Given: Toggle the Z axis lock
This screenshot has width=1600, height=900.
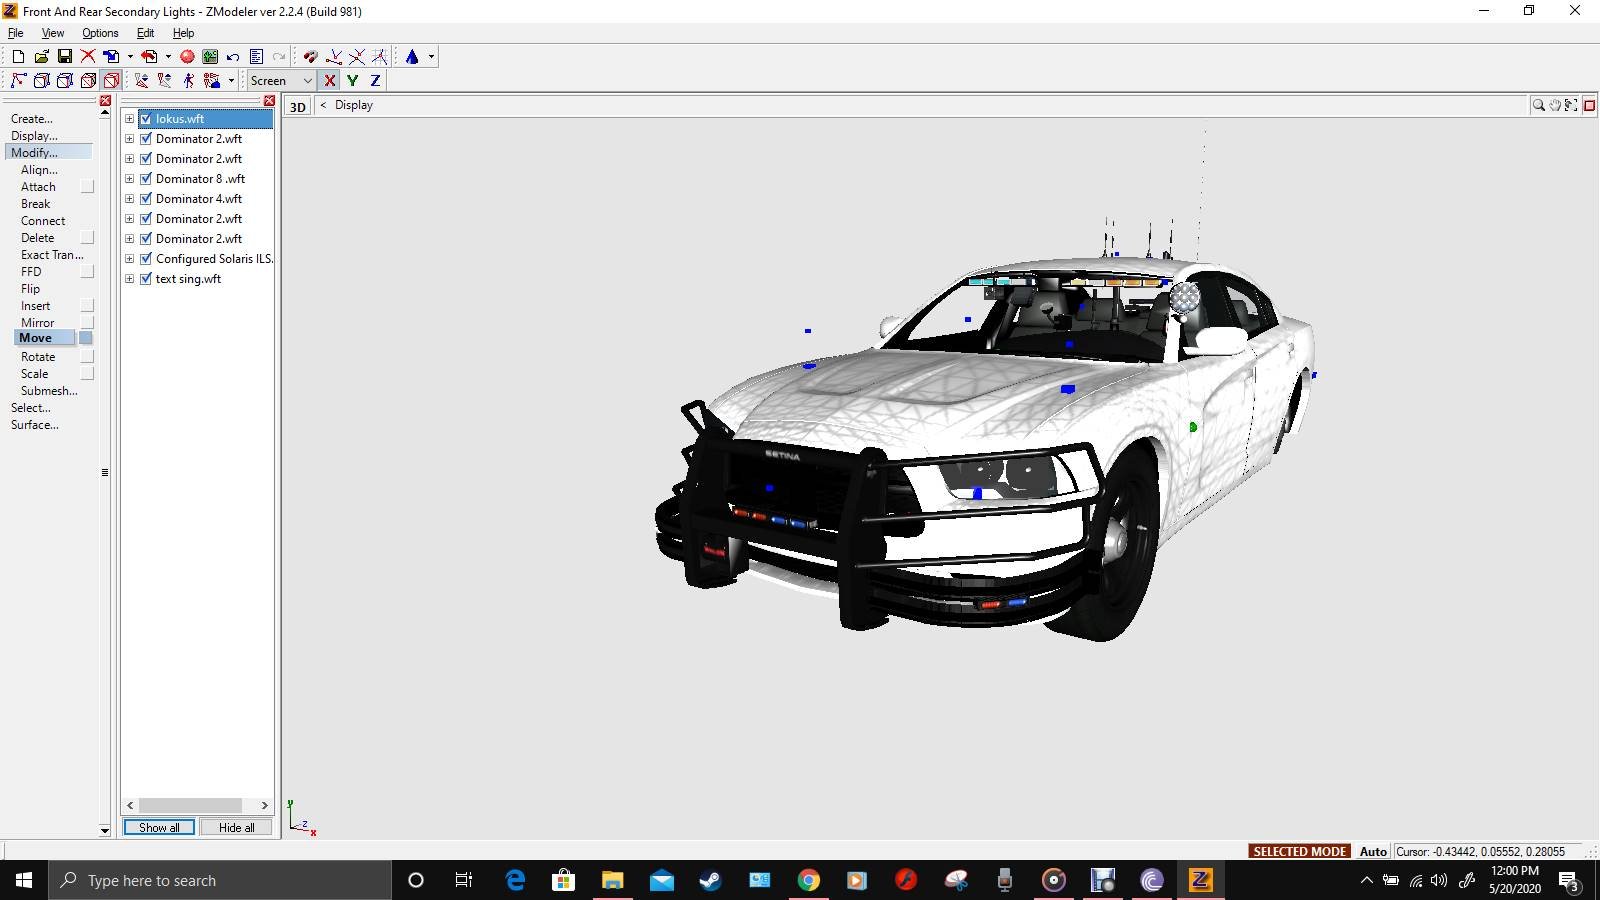Looking at the screenshot, I should [376, 81].
